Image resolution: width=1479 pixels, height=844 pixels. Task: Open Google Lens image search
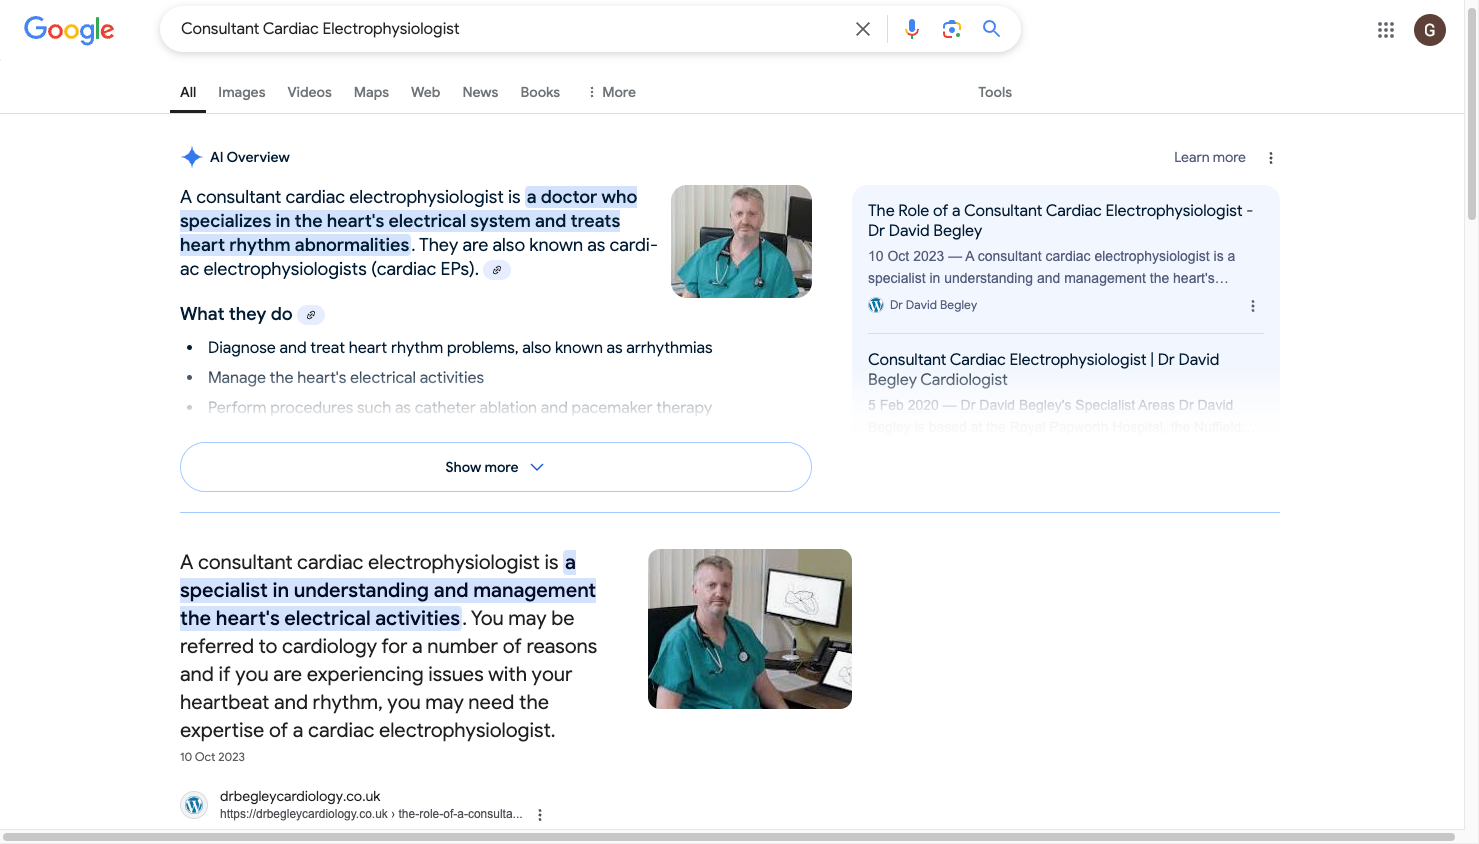[951, 29]
